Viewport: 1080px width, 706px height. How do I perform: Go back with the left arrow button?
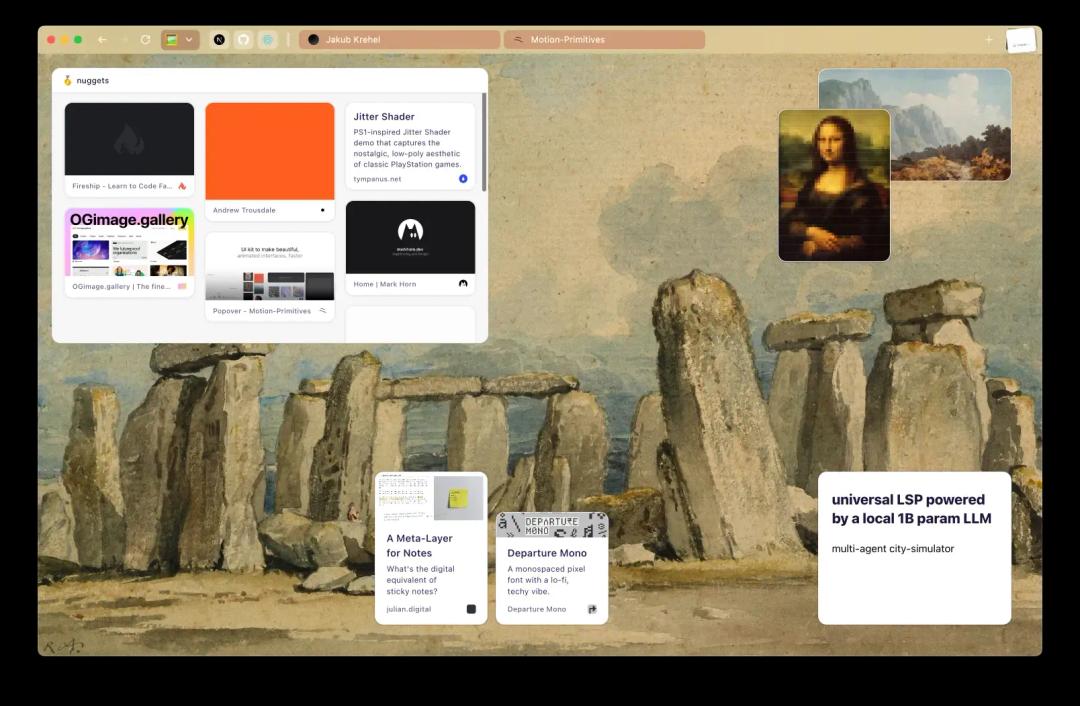(102, 40)
